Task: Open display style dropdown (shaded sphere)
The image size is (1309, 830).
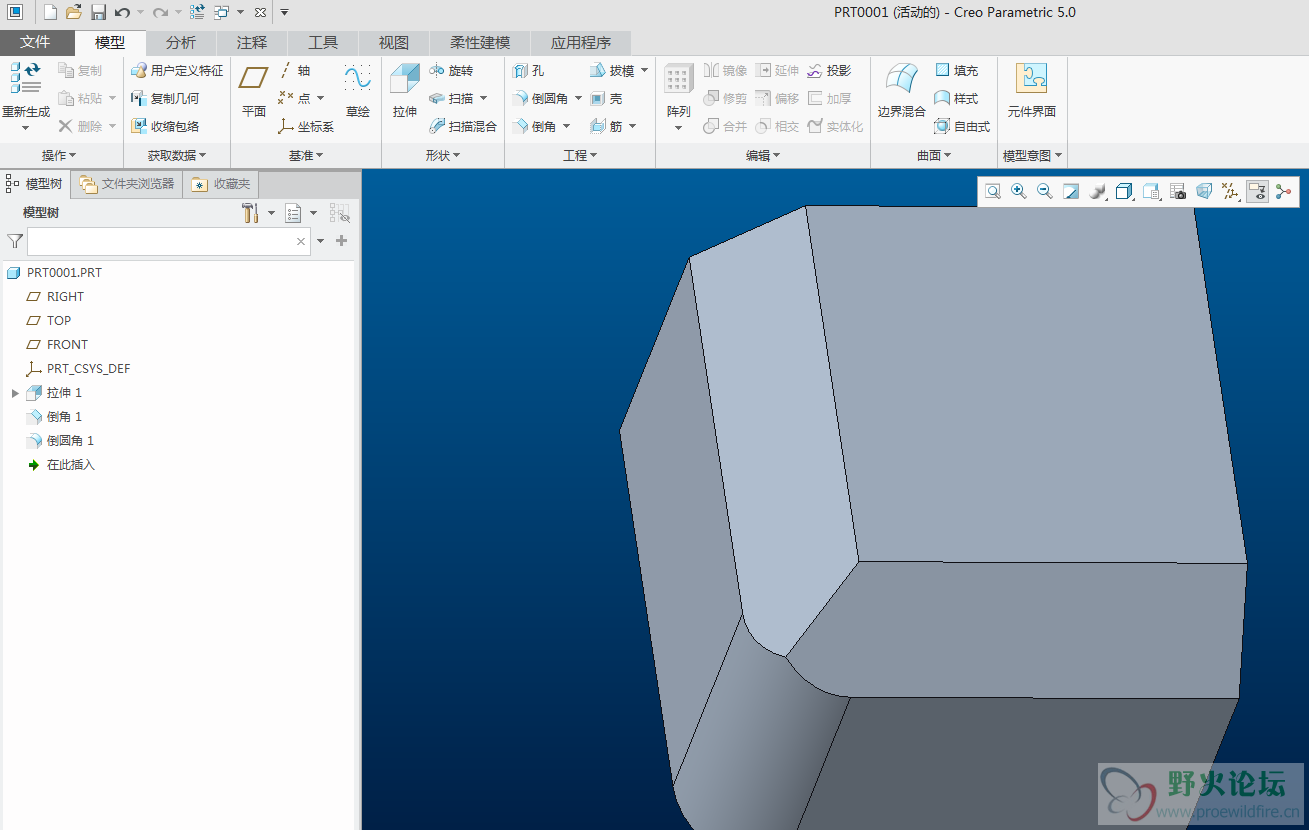Action: tap(1098, 191)
